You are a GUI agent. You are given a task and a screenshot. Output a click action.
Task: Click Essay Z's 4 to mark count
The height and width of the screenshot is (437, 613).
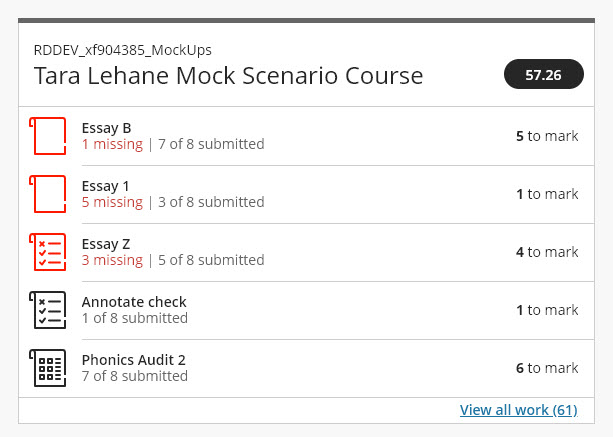tap(547, 252)
